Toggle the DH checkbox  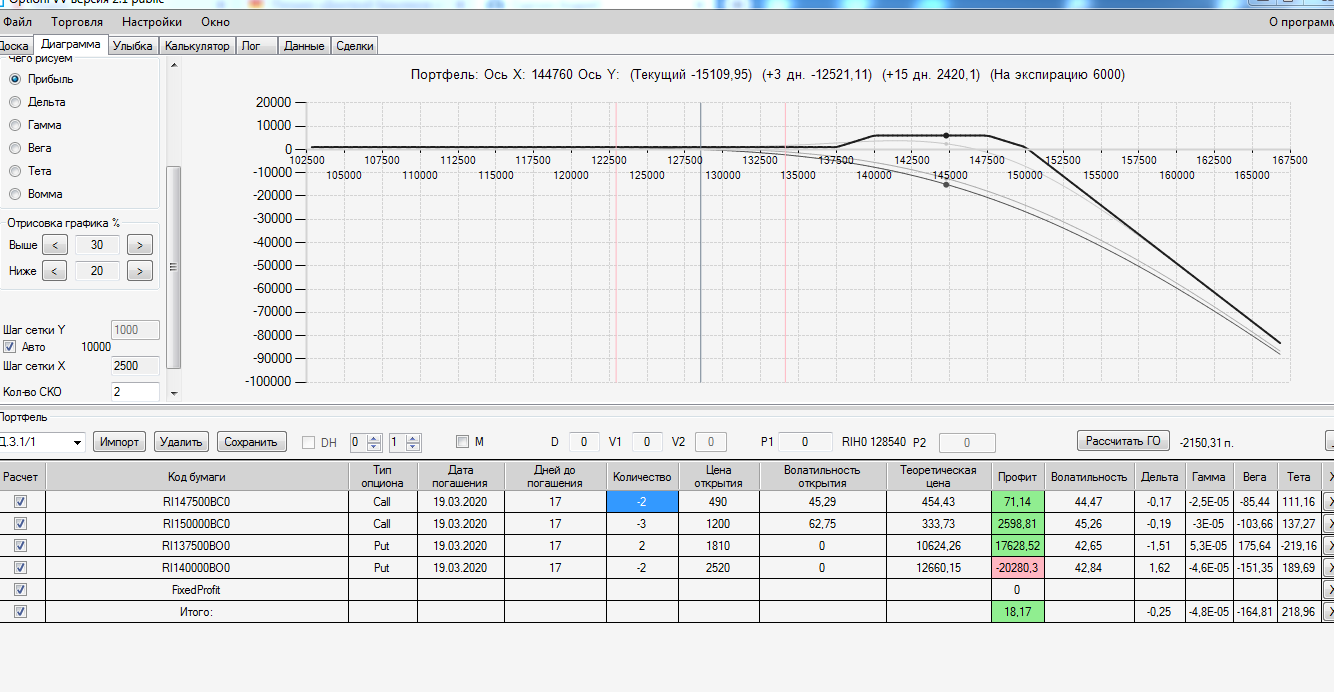coord(308,442)
